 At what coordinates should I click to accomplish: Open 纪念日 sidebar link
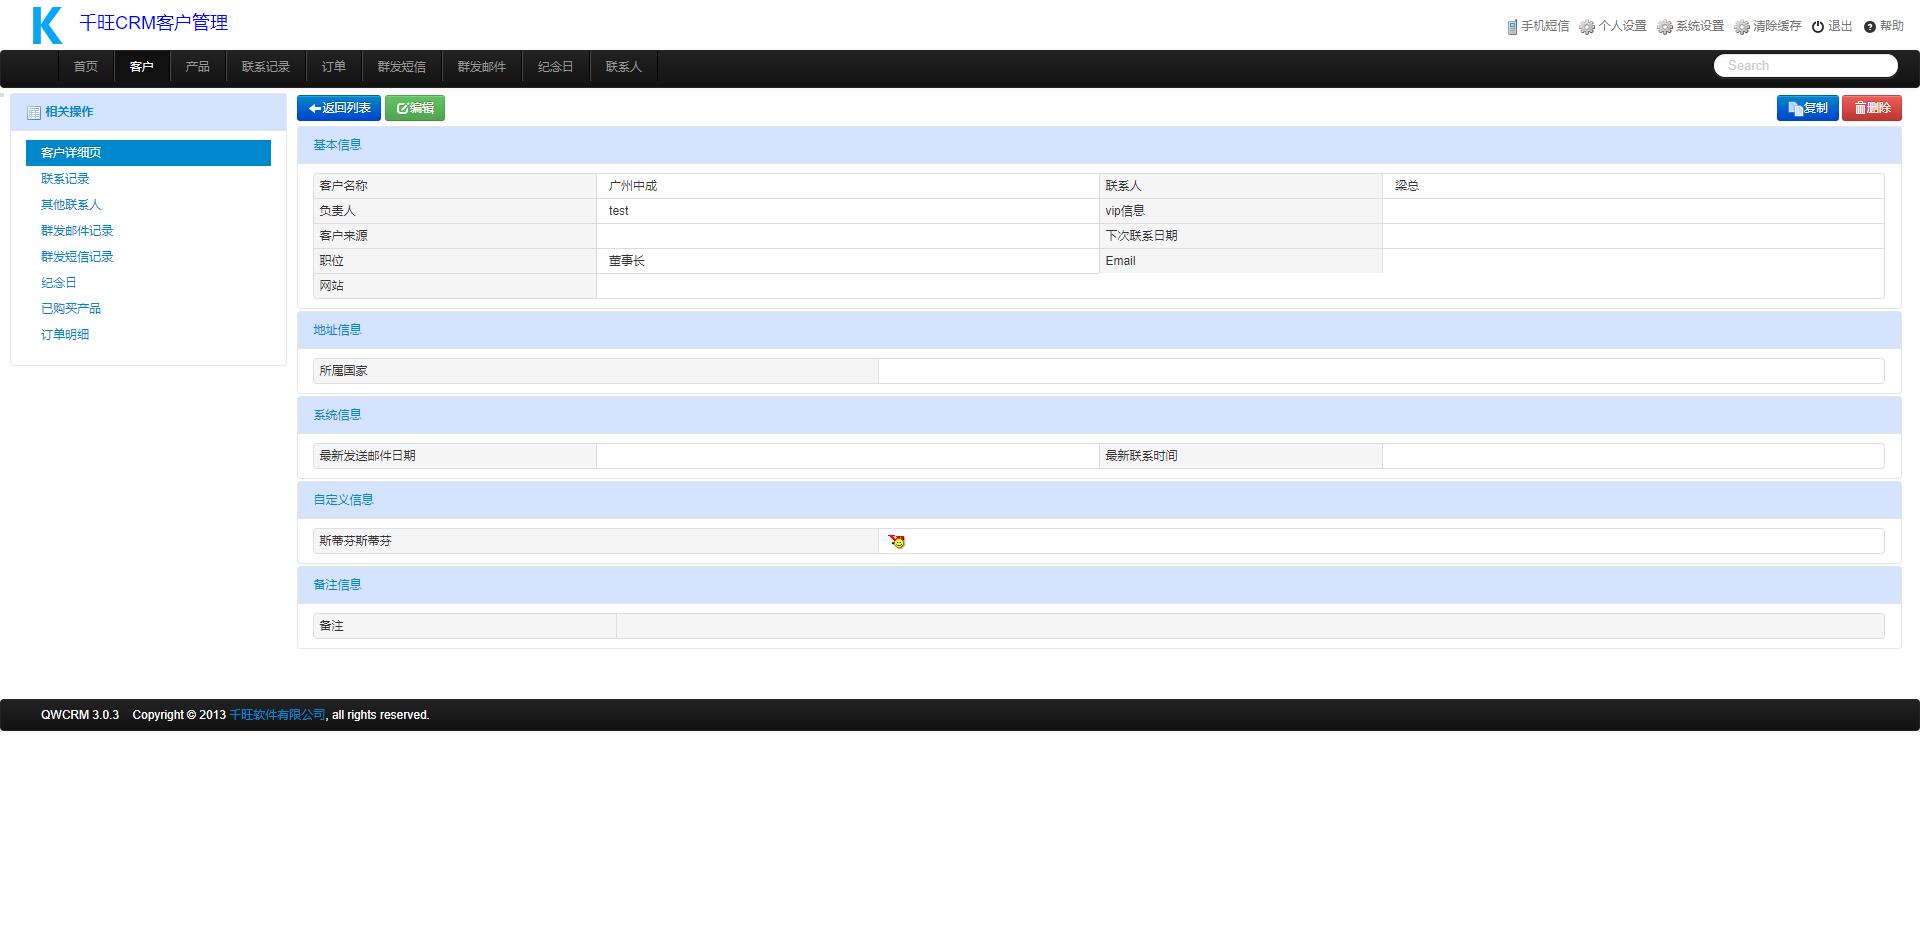tap(59, 283)
